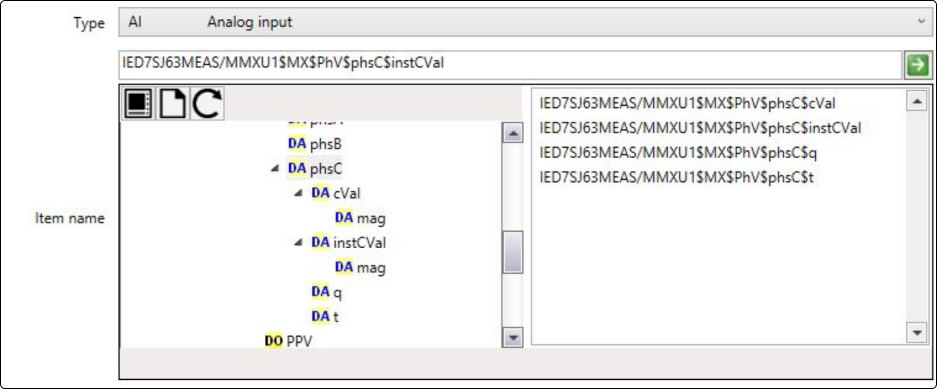Select mag under instCVal in tree

(360, 268)
